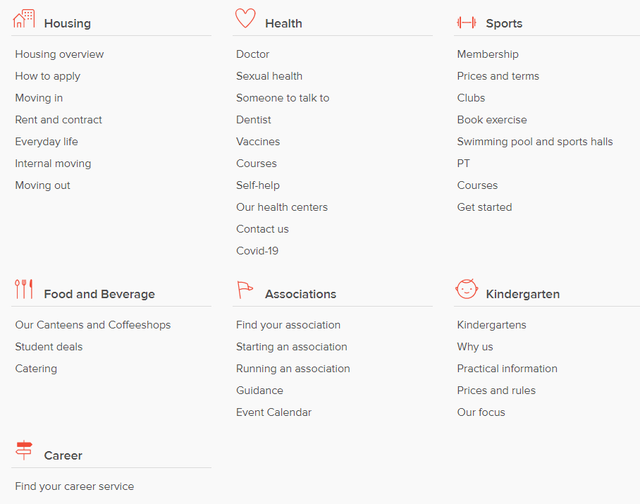The height and width of the screenshot is (504, 640).
Task: Open the Sports section heading
Action: coord(504,23)
